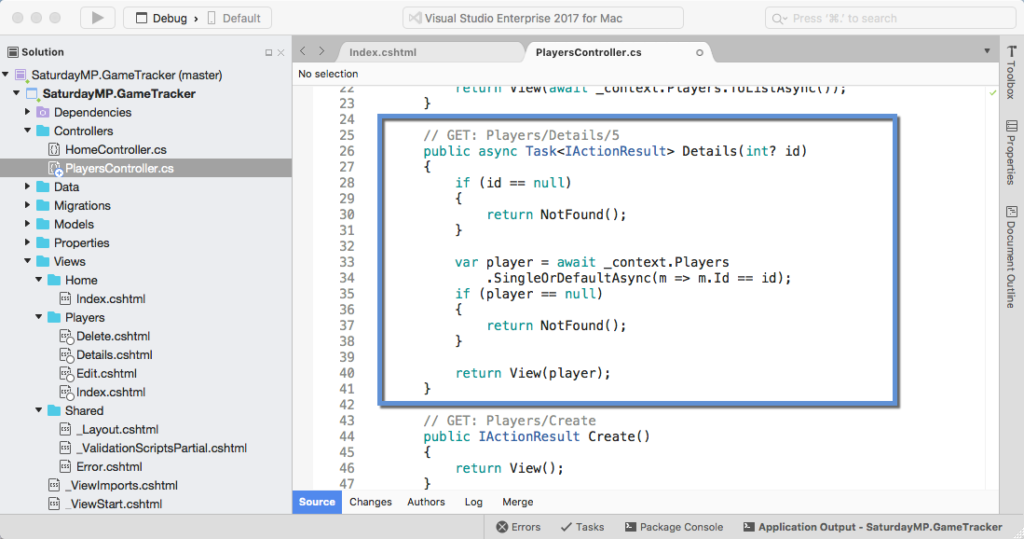Collapse the Controllers folder
Screen dimensions: 1024x539
pos(28,131)
